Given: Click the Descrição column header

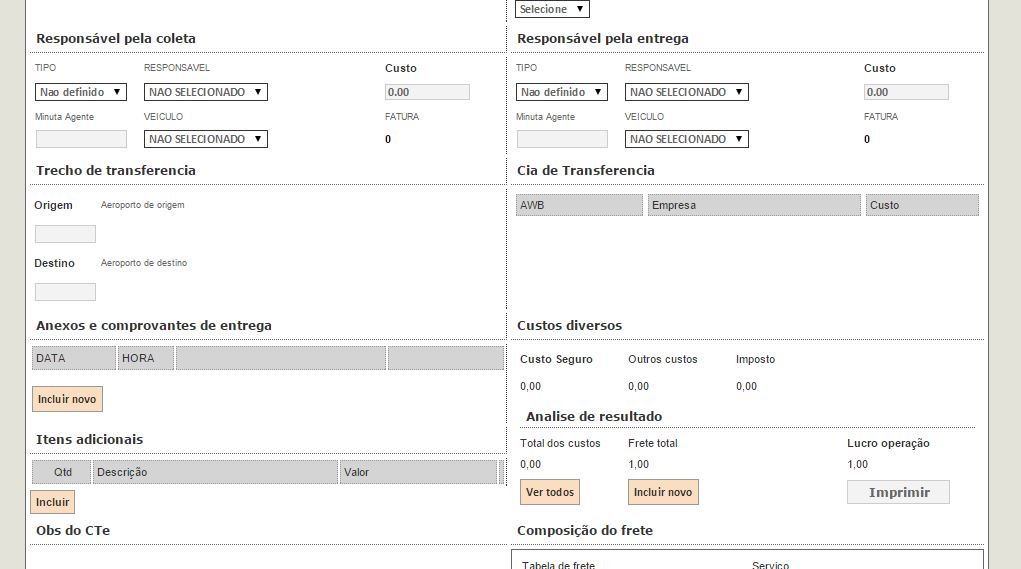Looking at the screenshot, I should point(215,472).
